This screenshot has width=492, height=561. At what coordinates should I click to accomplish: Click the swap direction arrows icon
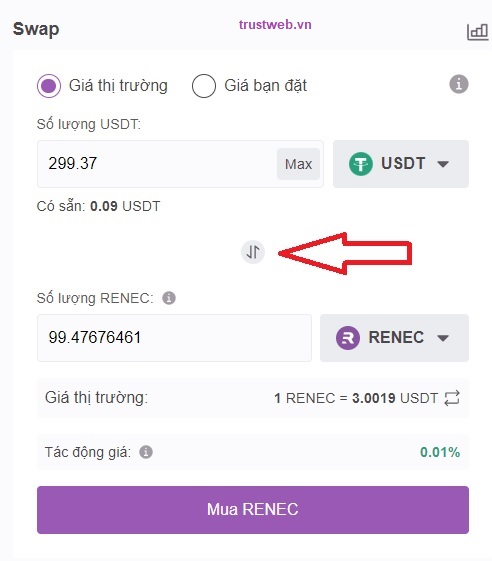coord(253,252)
